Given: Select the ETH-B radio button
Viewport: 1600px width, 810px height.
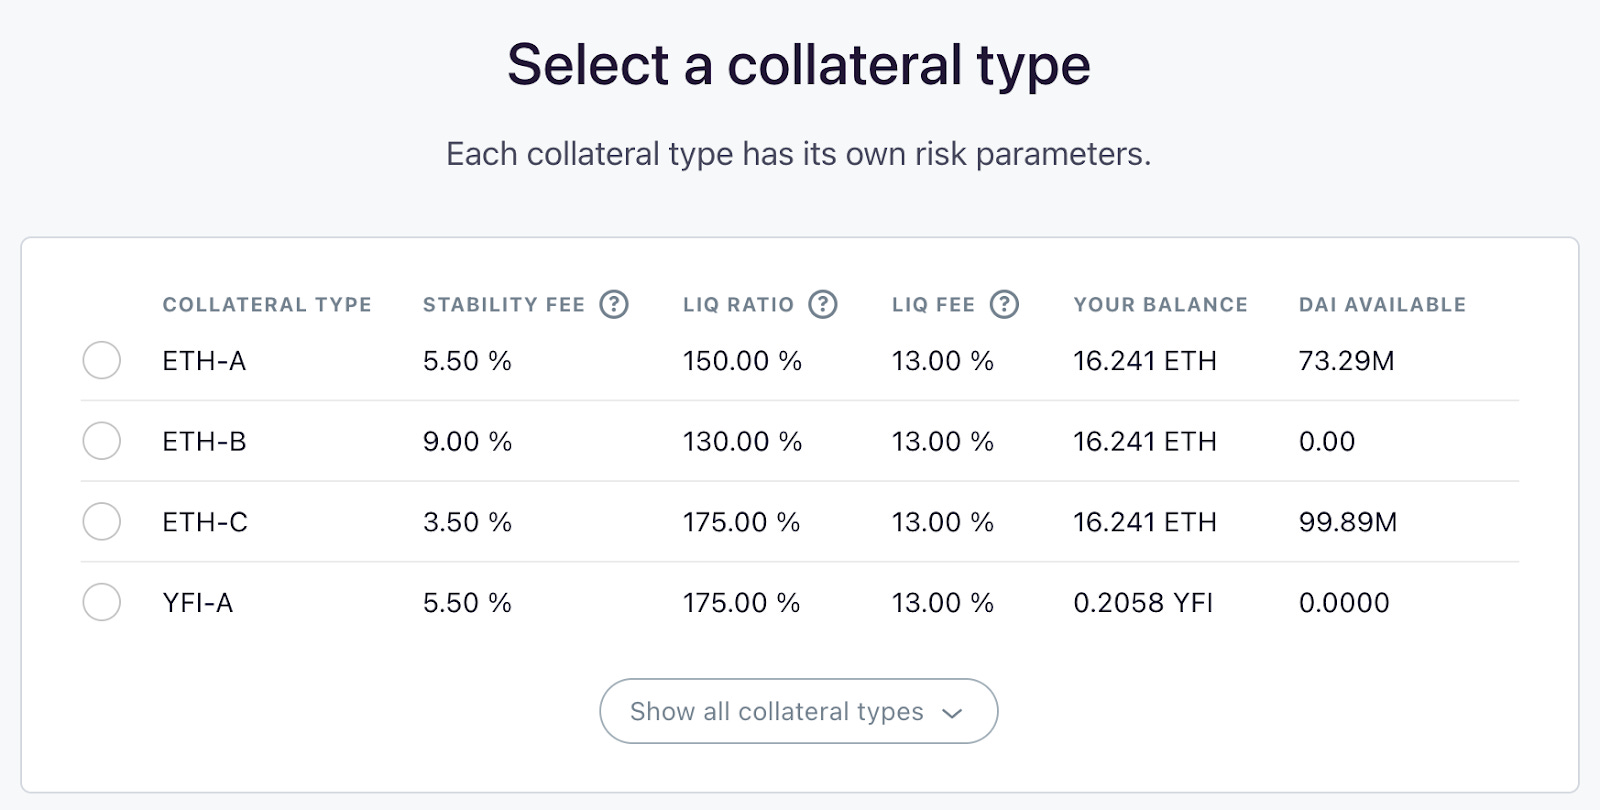Looking at the screenshot, I should [x=102, y=441].
